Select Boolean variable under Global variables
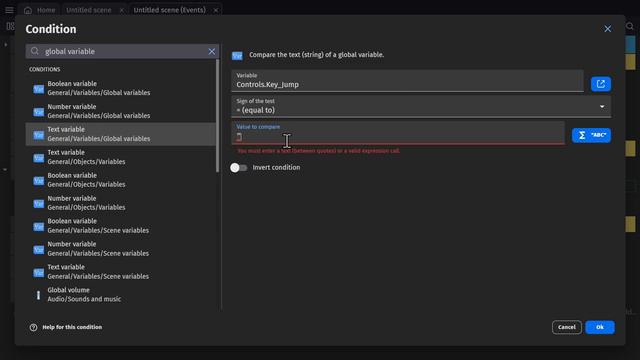 [x=120, y=88]
